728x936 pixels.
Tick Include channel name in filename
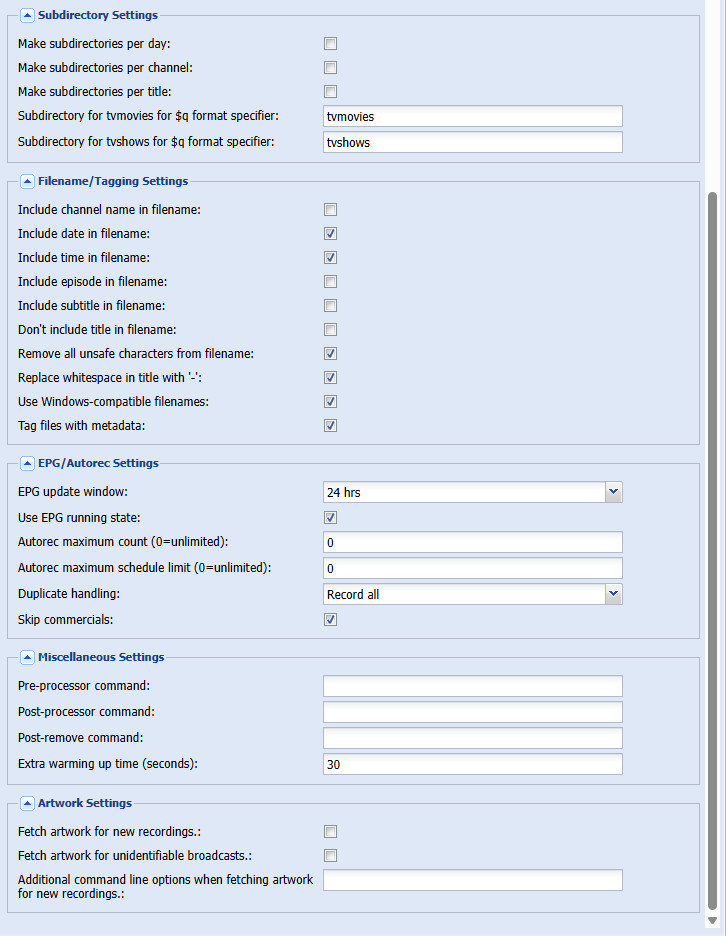330,210
